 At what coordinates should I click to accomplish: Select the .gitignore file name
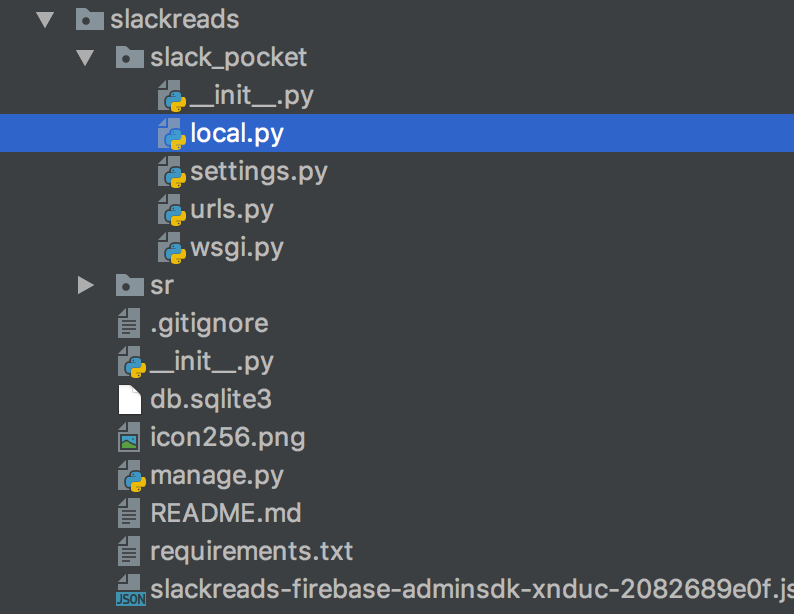(209, 323)
